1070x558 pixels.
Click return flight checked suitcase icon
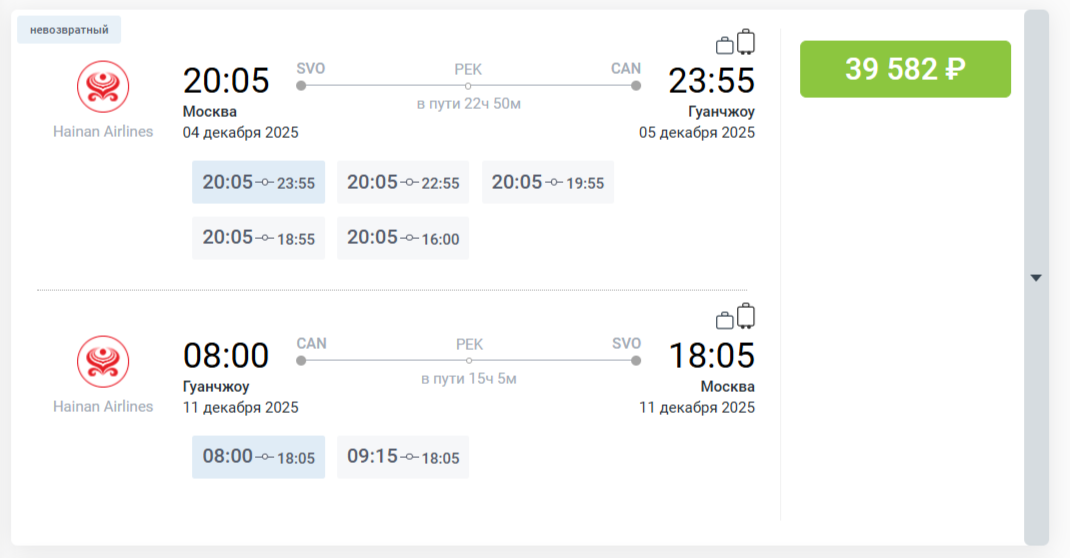745,317
